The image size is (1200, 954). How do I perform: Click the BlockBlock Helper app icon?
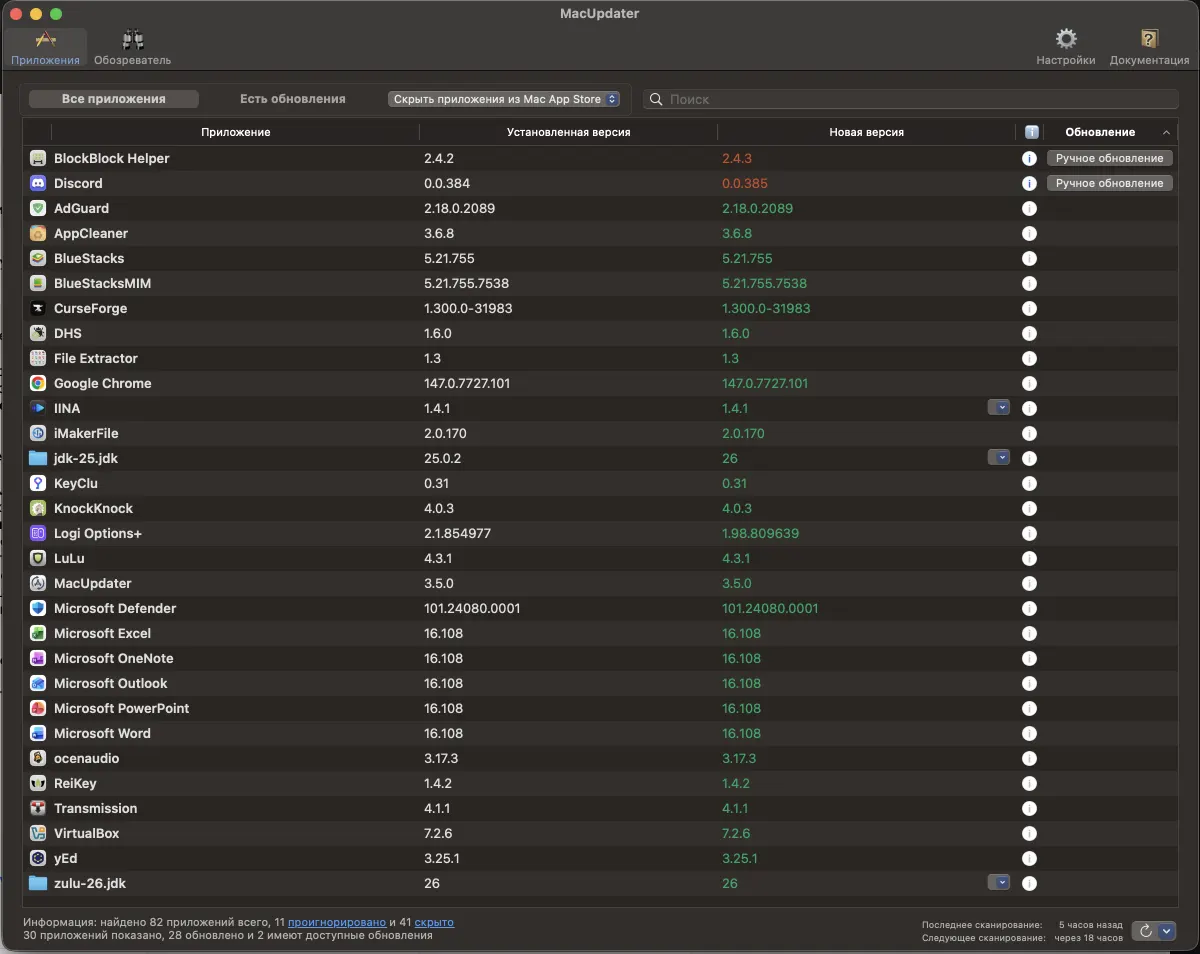point(38,158)
